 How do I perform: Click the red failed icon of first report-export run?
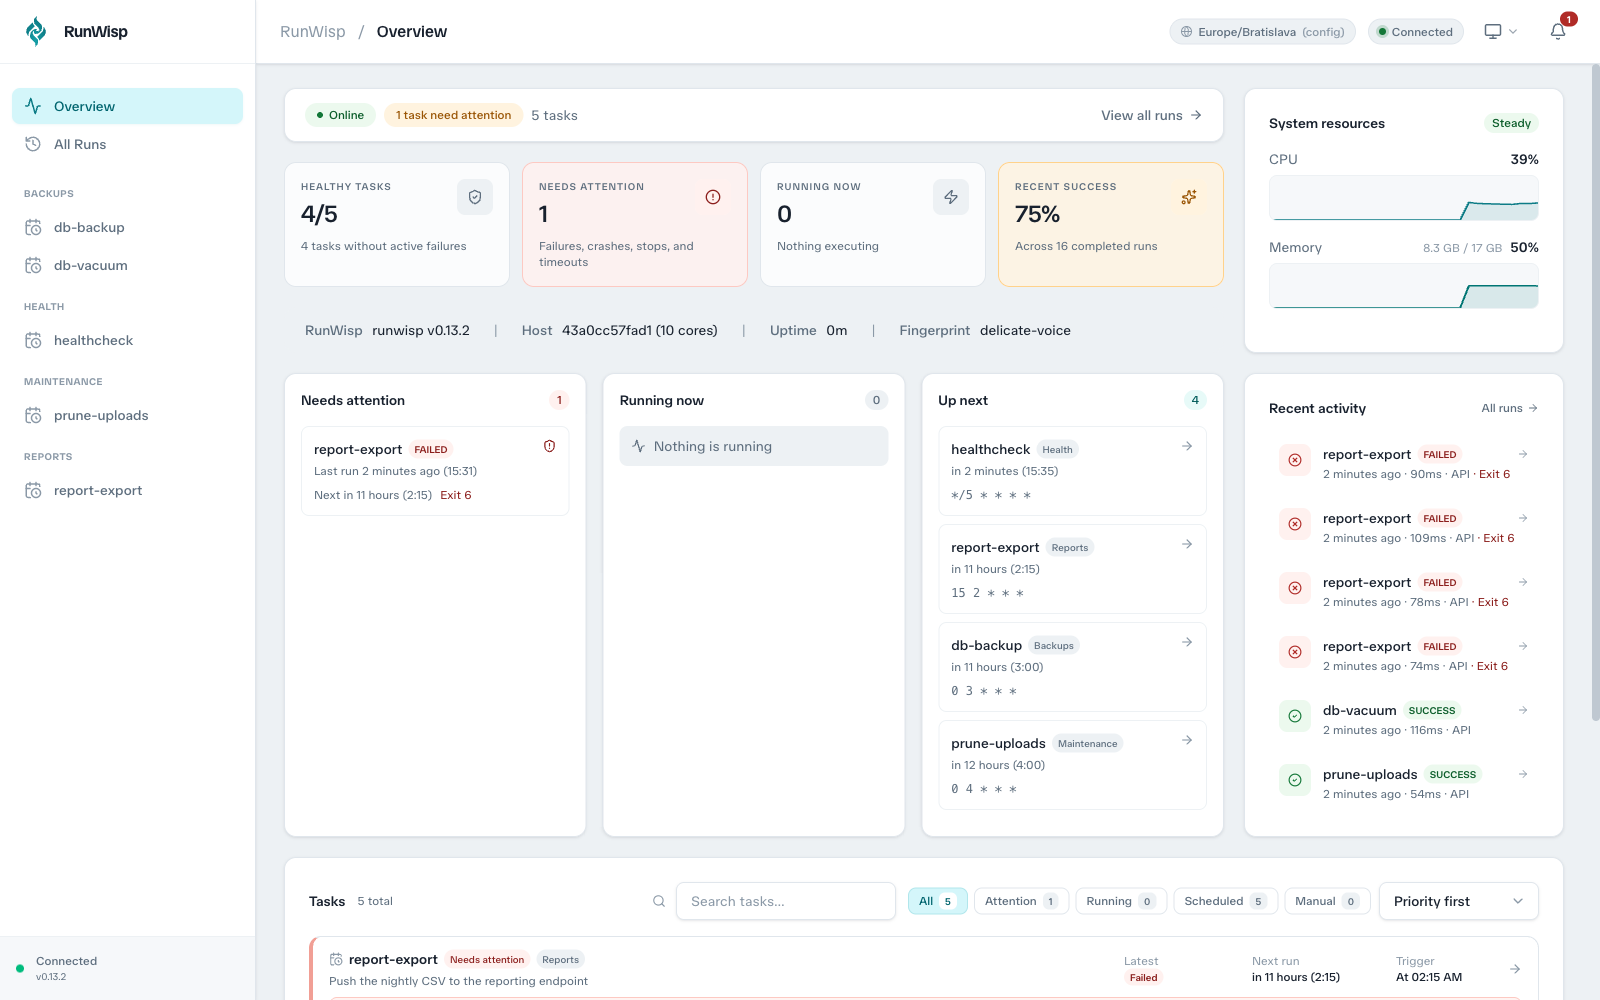1295,460
